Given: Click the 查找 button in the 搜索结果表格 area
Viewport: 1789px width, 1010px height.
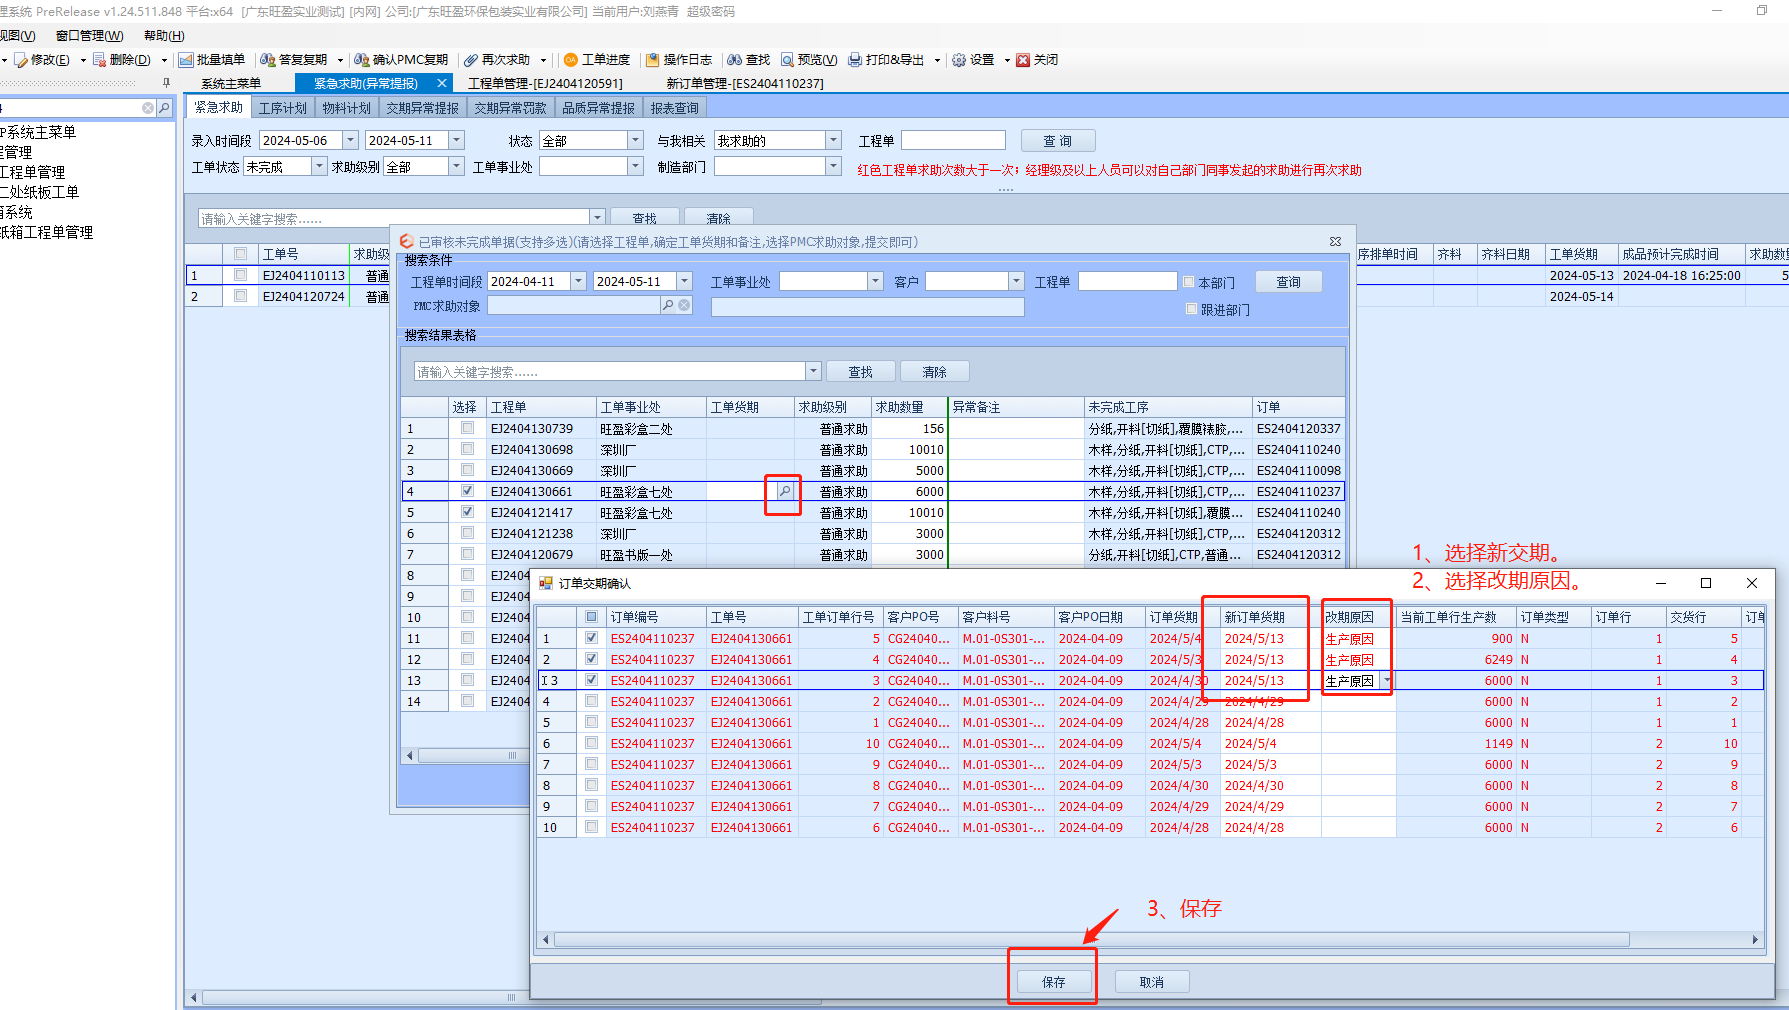Looking at the screenshot, I should pos(861,372).
